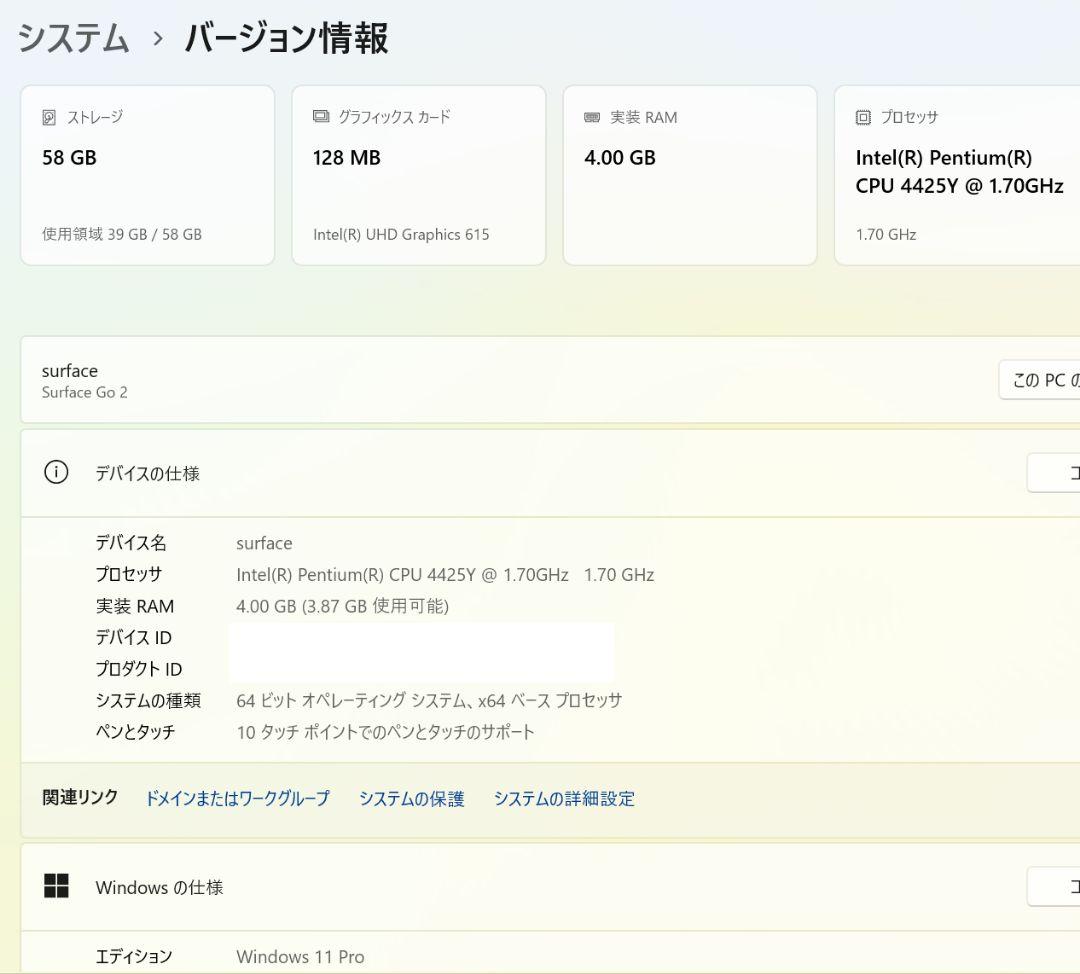Click the breadcrumb chevron separator

[x=158, y=39]
